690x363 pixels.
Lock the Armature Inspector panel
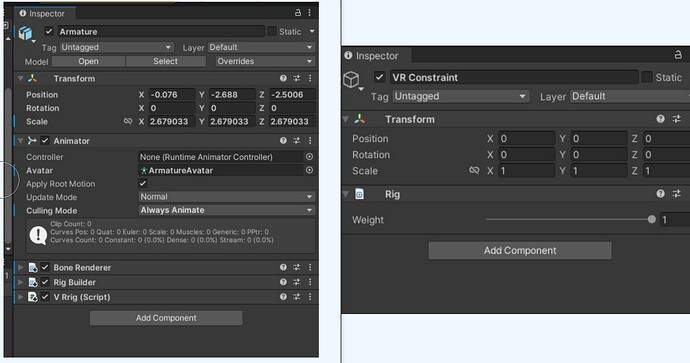coord(298,13)
